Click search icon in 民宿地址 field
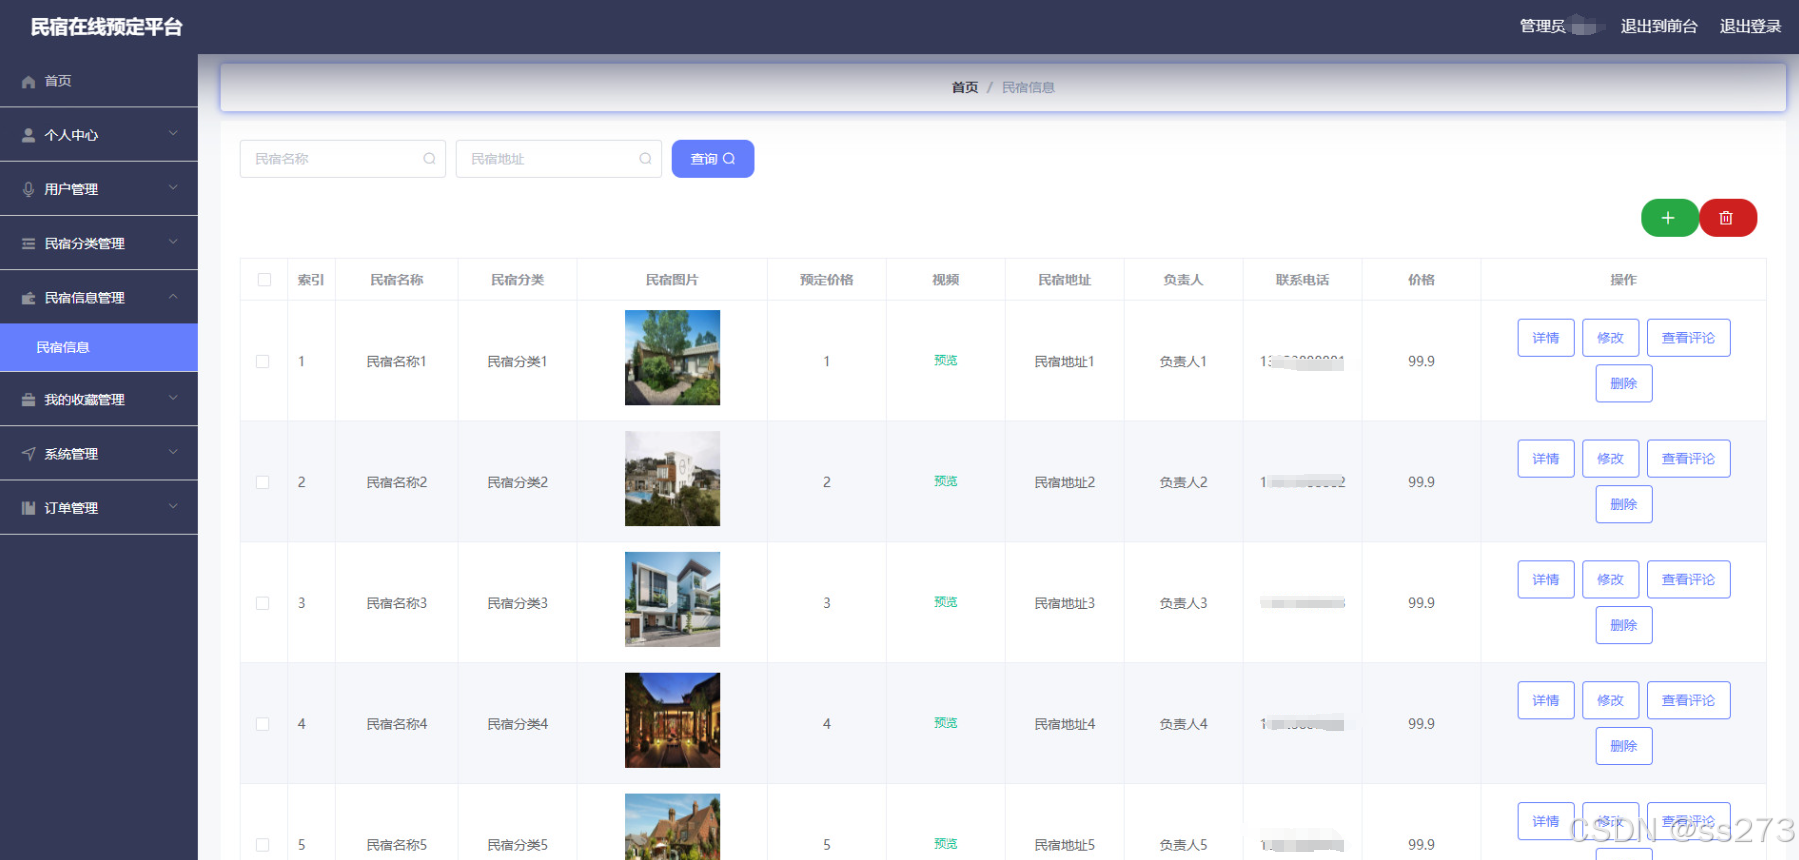 [645, 159]
